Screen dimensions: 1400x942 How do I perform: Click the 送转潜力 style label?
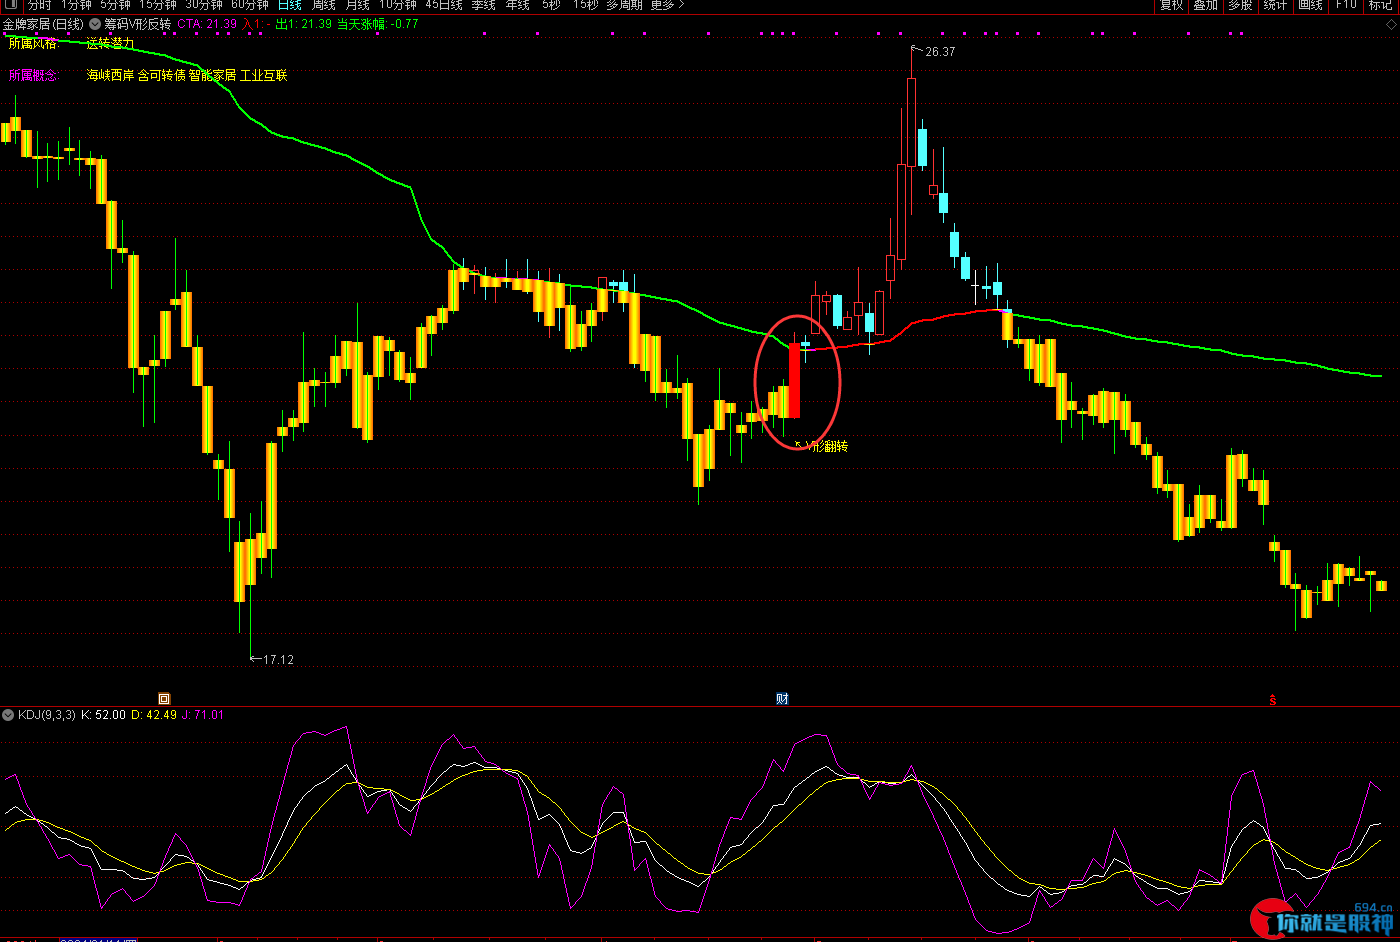[x=110, y=43]
